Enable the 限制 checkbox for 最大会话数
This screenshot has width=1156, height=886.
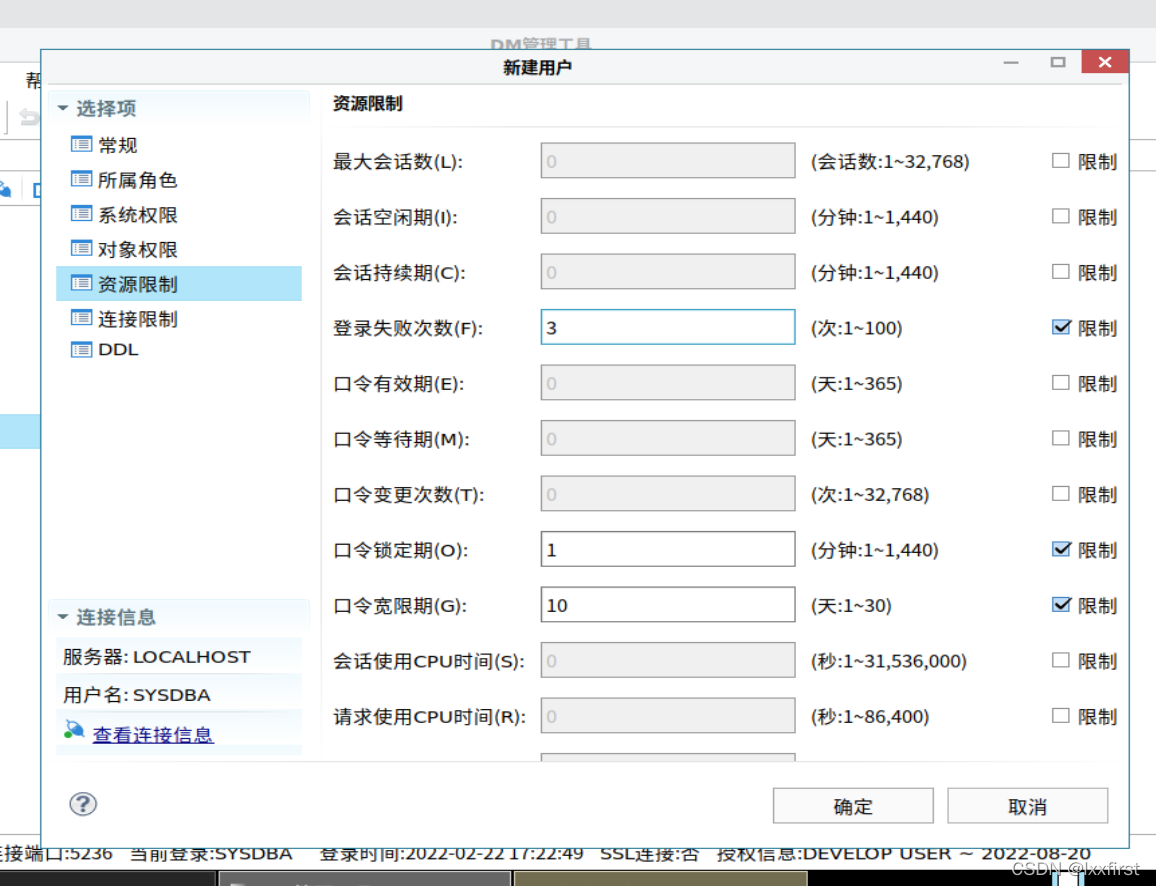(1063, 161)
